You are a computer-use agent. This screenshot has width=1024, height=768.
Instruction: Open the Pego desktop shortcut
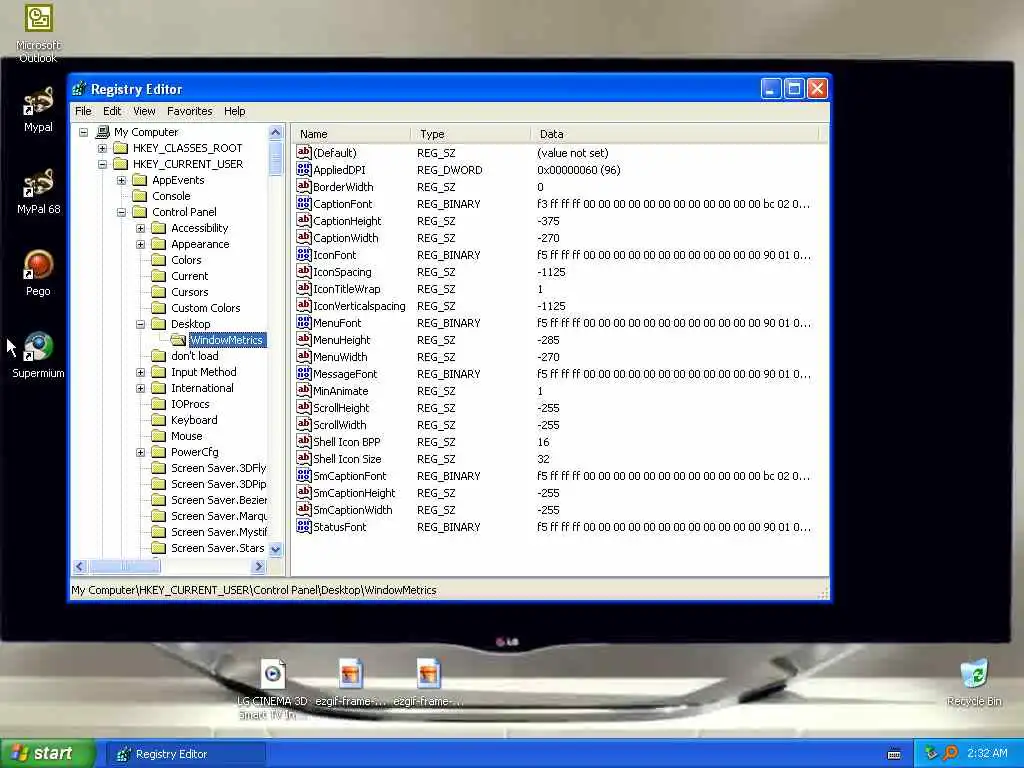(x=38, y=273)
